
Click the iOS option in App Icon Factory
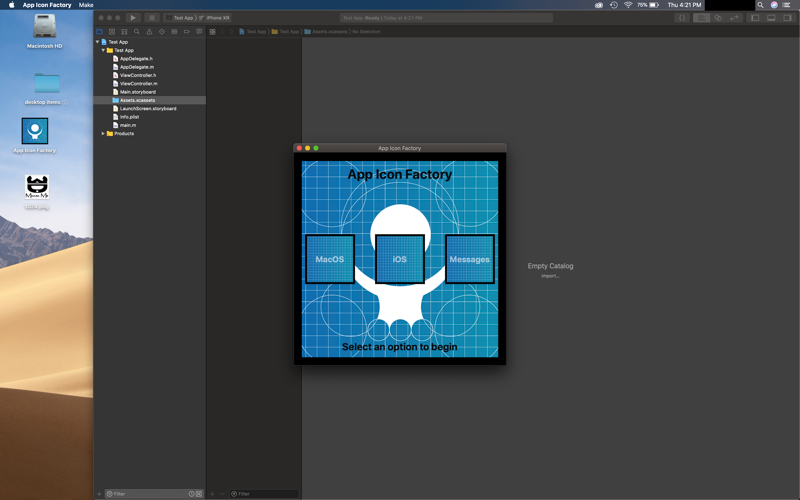pyautogui.click(x=399, y=259)
